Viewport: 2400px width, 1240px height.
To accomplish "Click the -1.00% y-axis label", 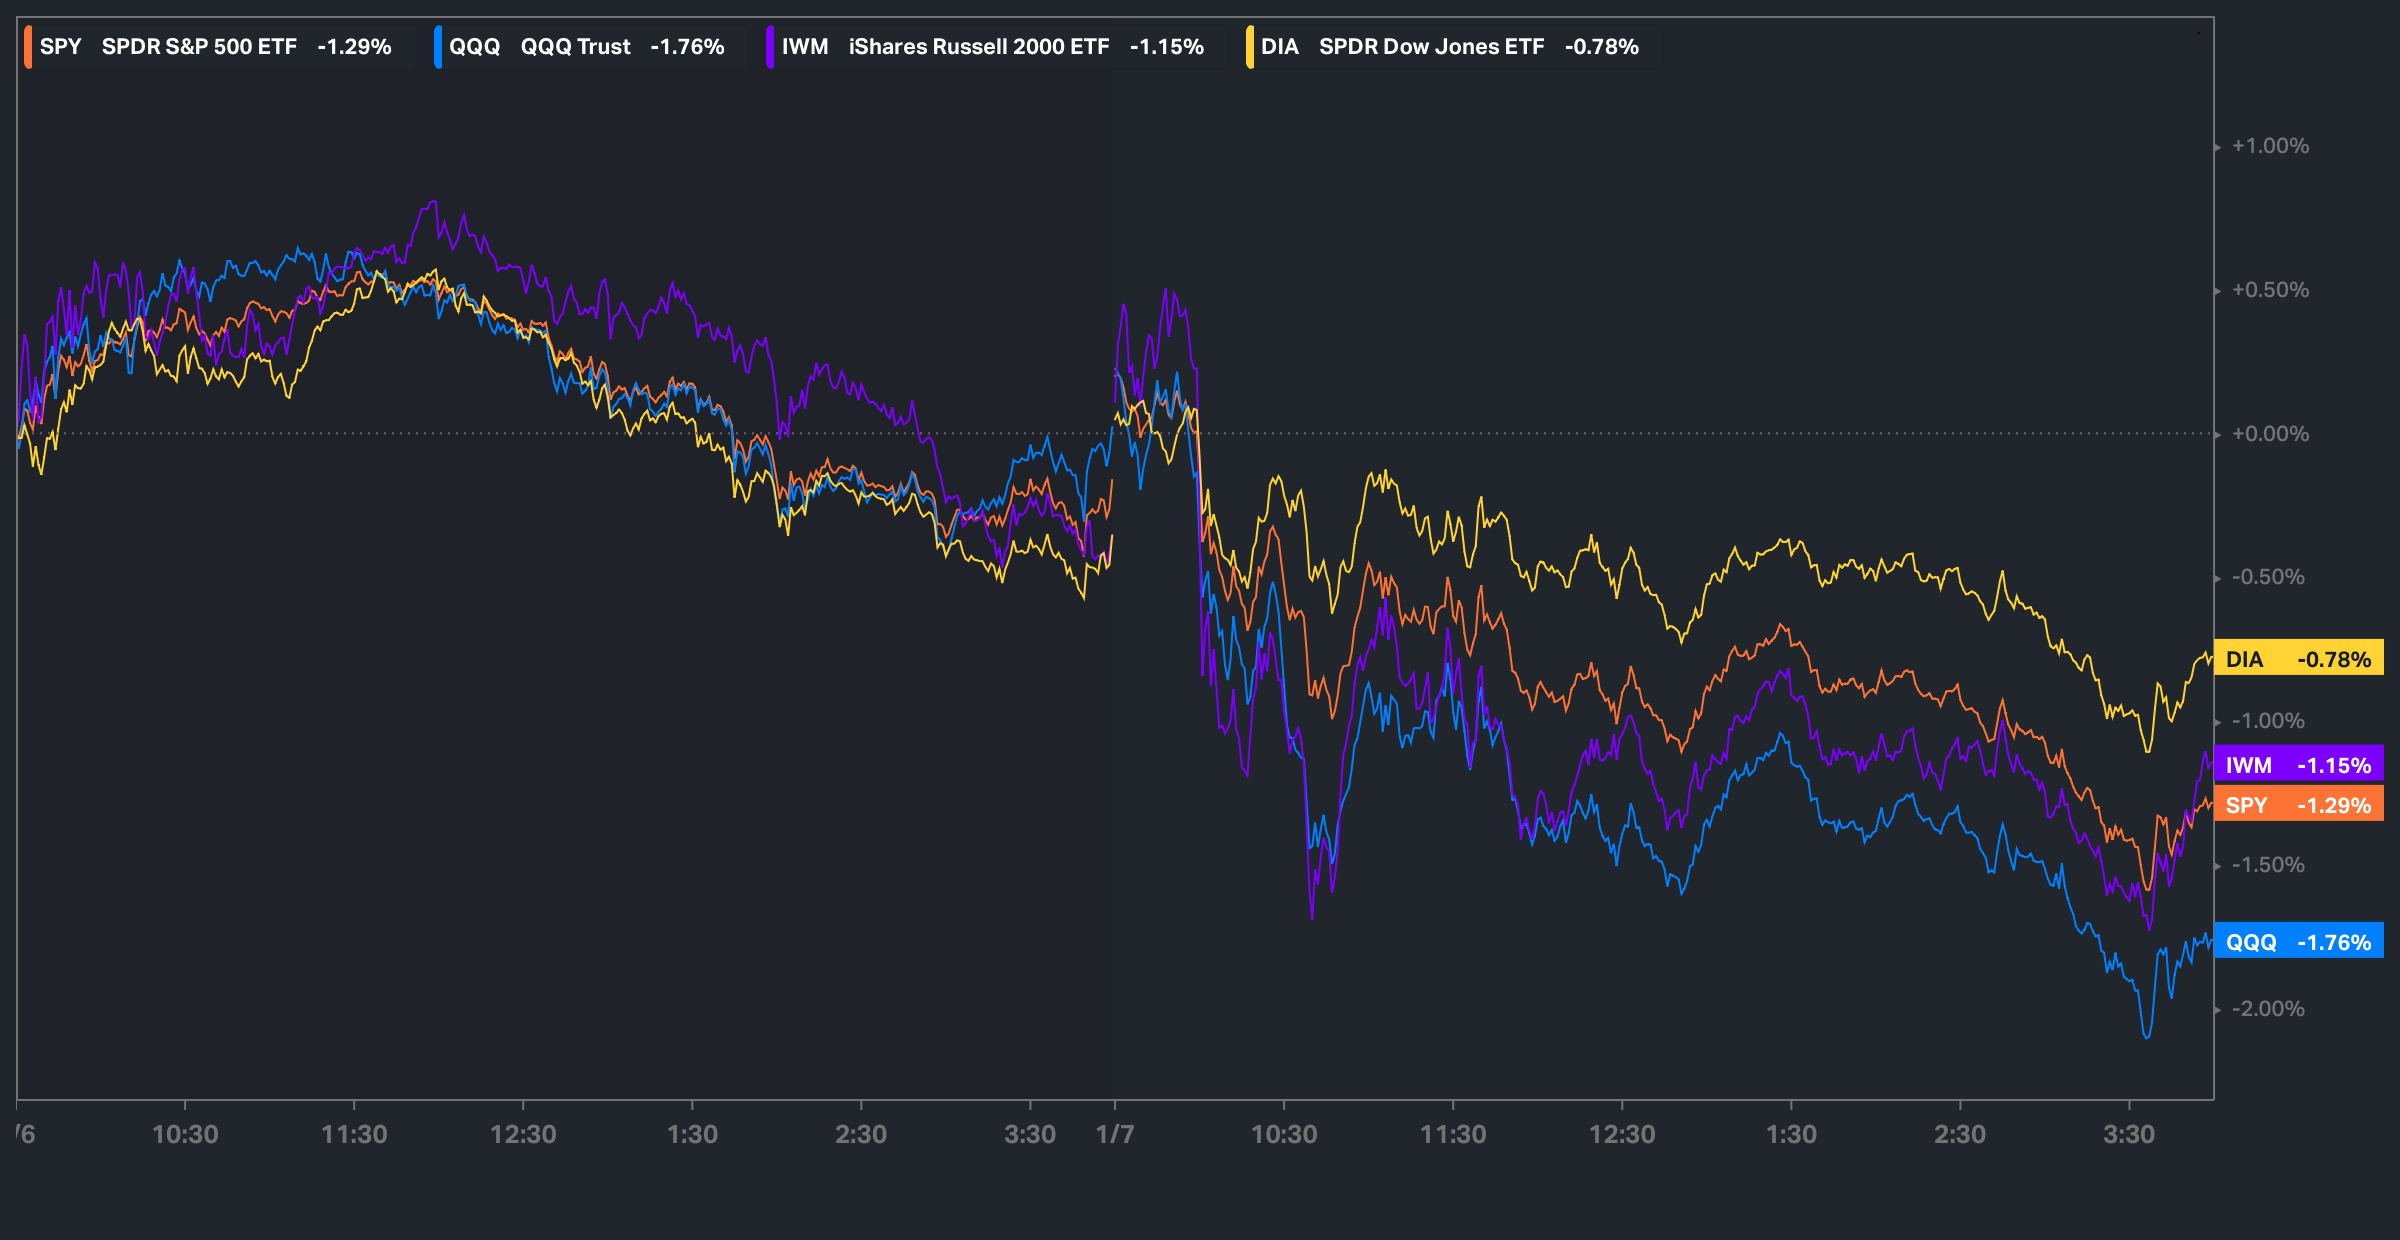I will click(2268, 721).
